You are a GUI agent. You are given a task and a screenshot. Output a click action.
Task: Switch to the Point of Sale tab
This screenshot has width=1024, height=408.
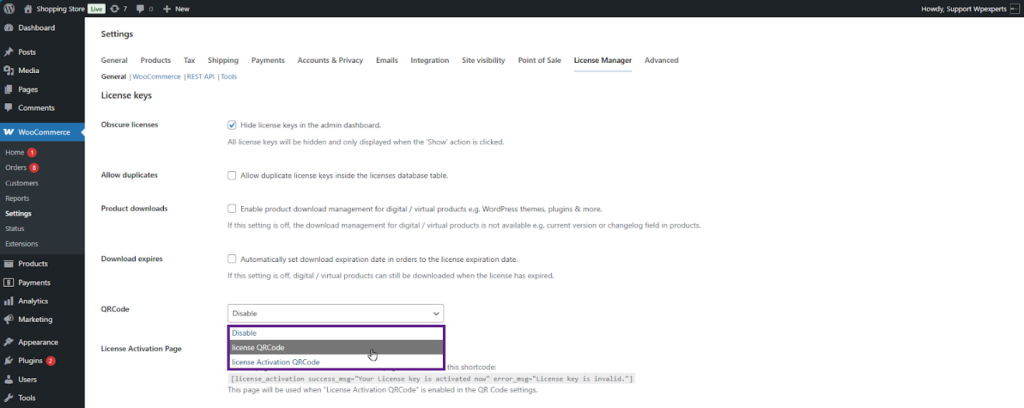tap(539, 60)
